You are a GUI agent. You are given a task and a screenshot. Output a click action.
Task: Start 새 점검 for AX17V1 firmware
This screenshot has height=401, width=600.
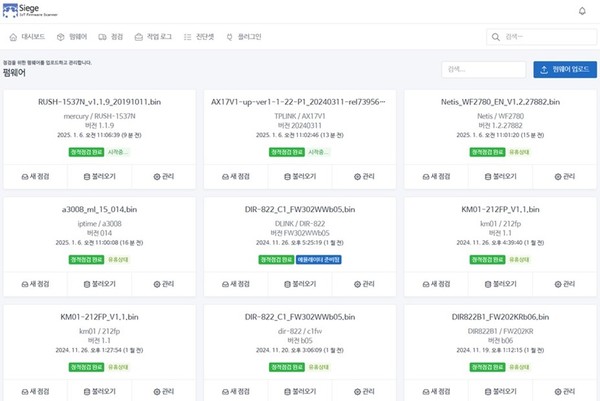pyautogui.click(x=236, y=176)
